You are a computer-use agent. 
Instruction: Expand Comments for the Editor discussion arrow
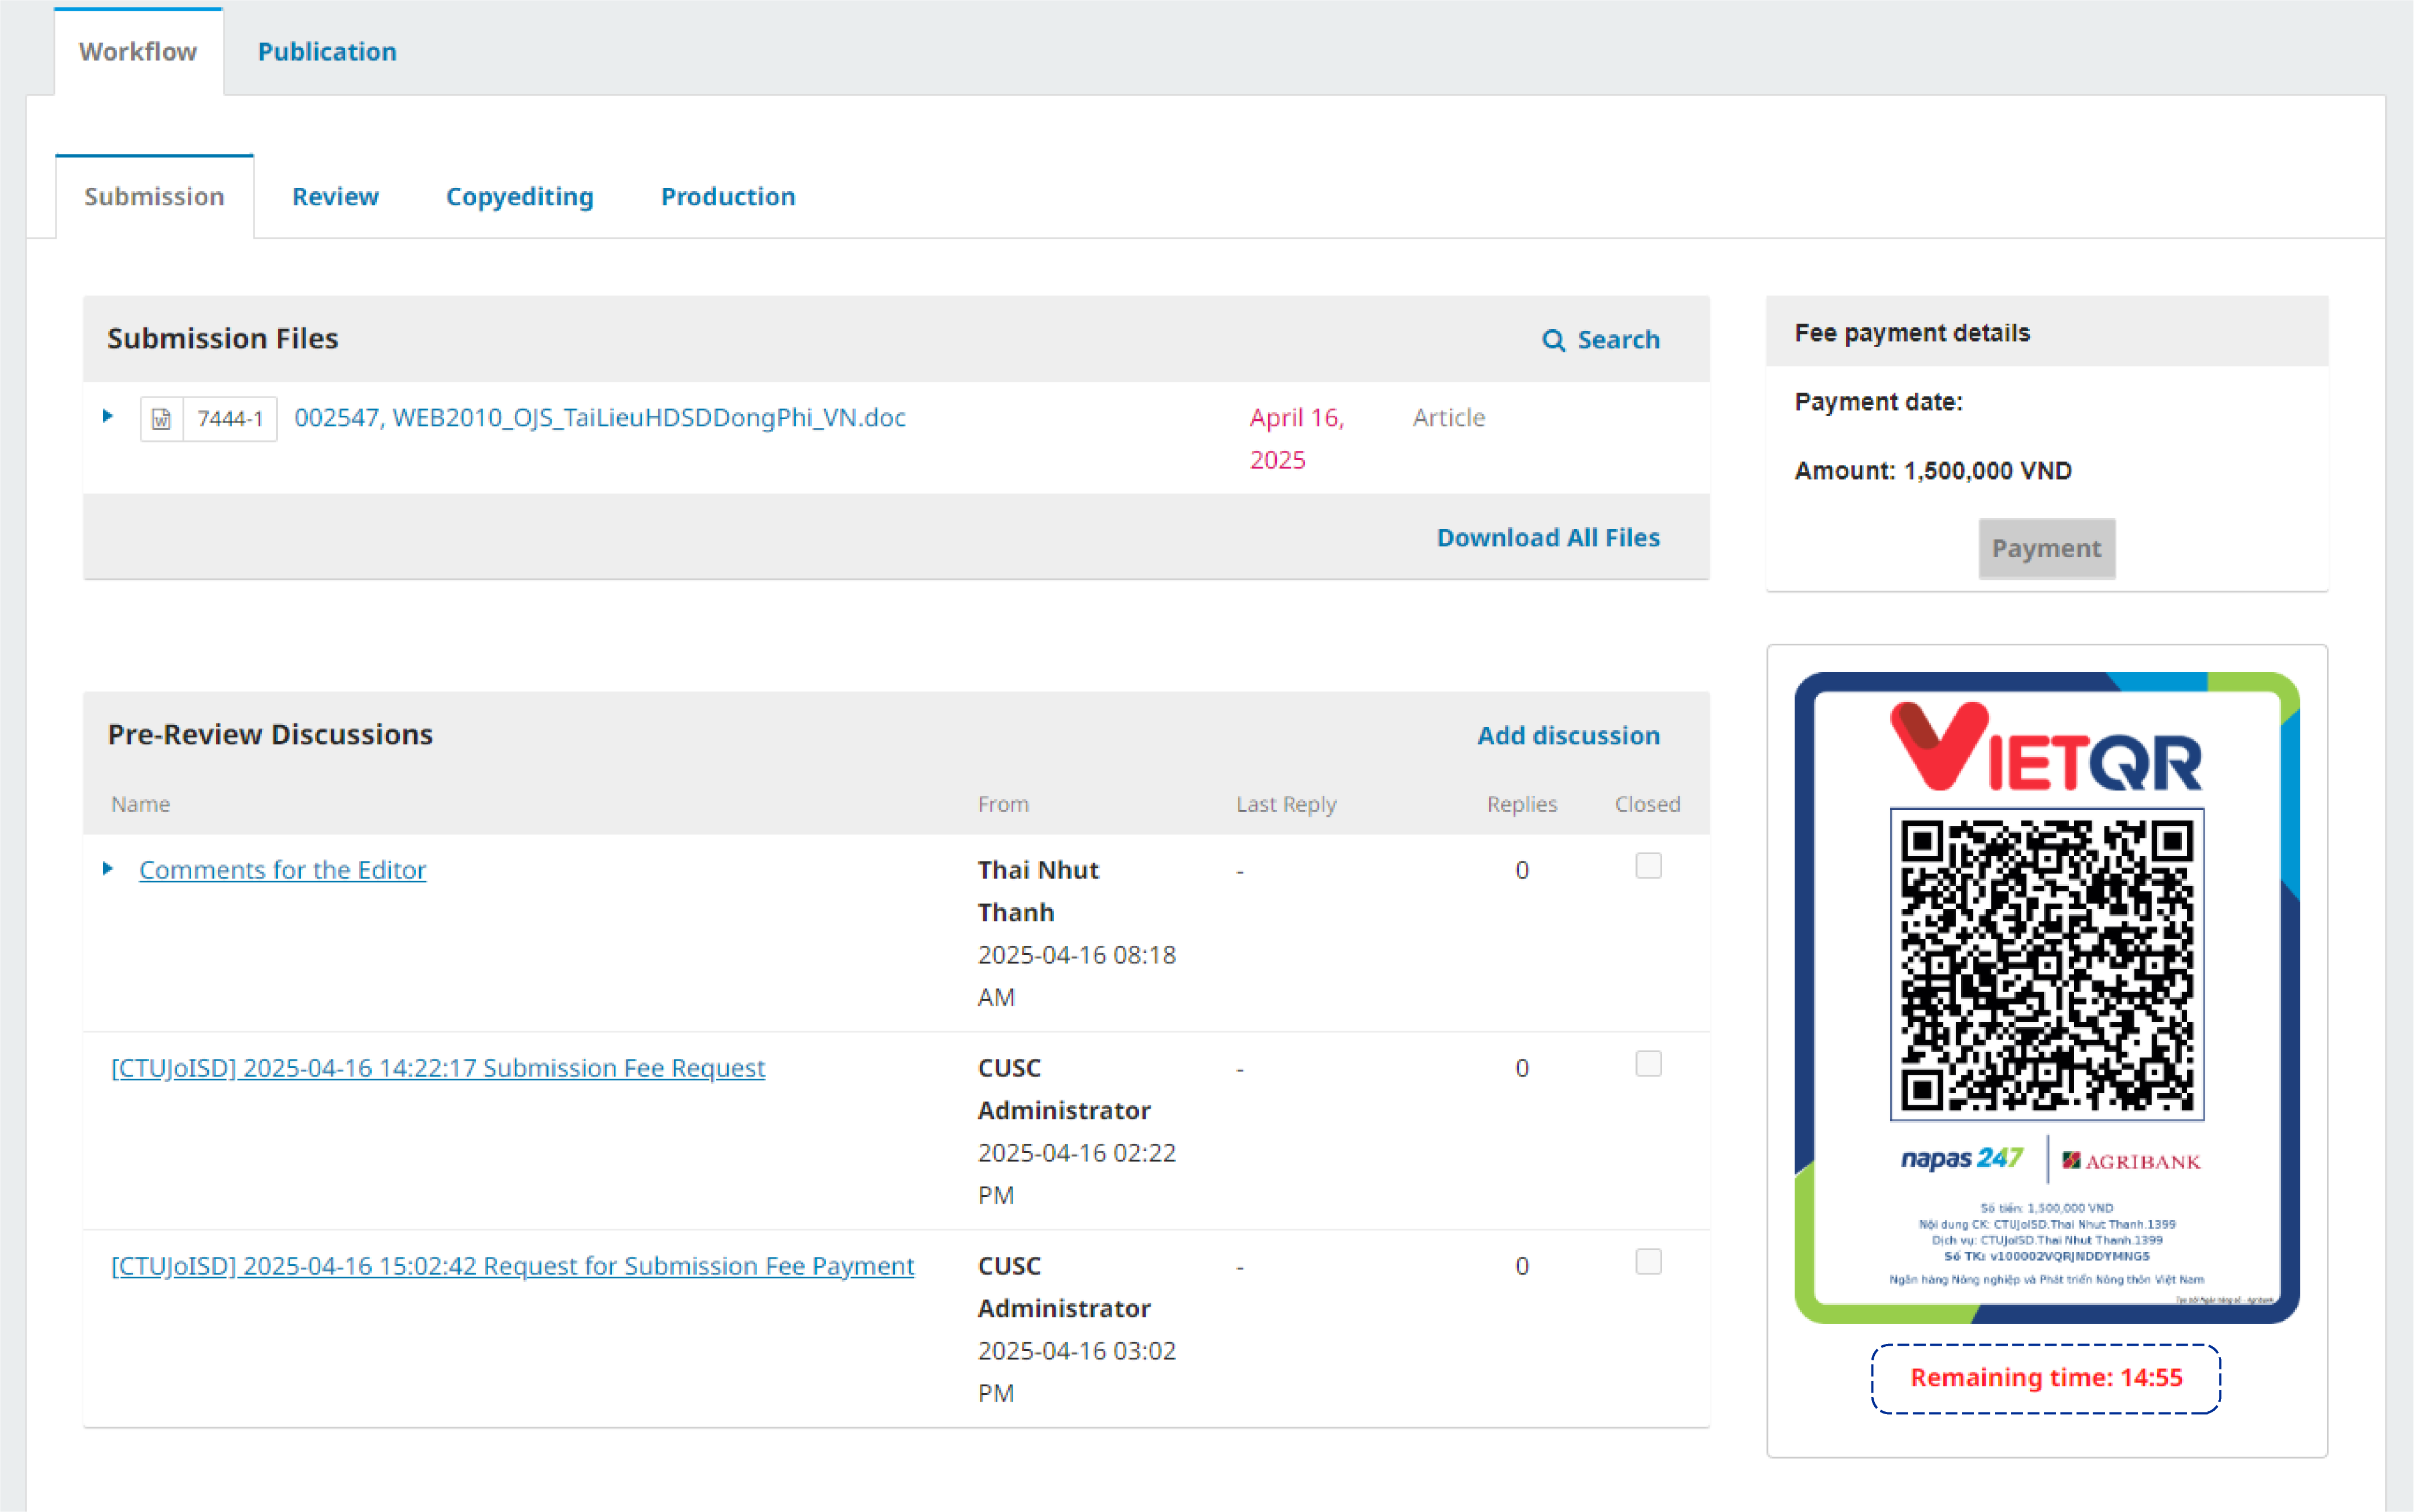pyautogui.click(x=108, y=868)
